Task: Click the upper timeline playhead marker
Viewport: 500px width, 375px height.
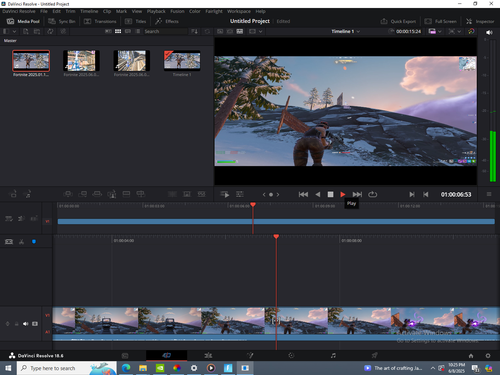Action: tap(253, 204)
